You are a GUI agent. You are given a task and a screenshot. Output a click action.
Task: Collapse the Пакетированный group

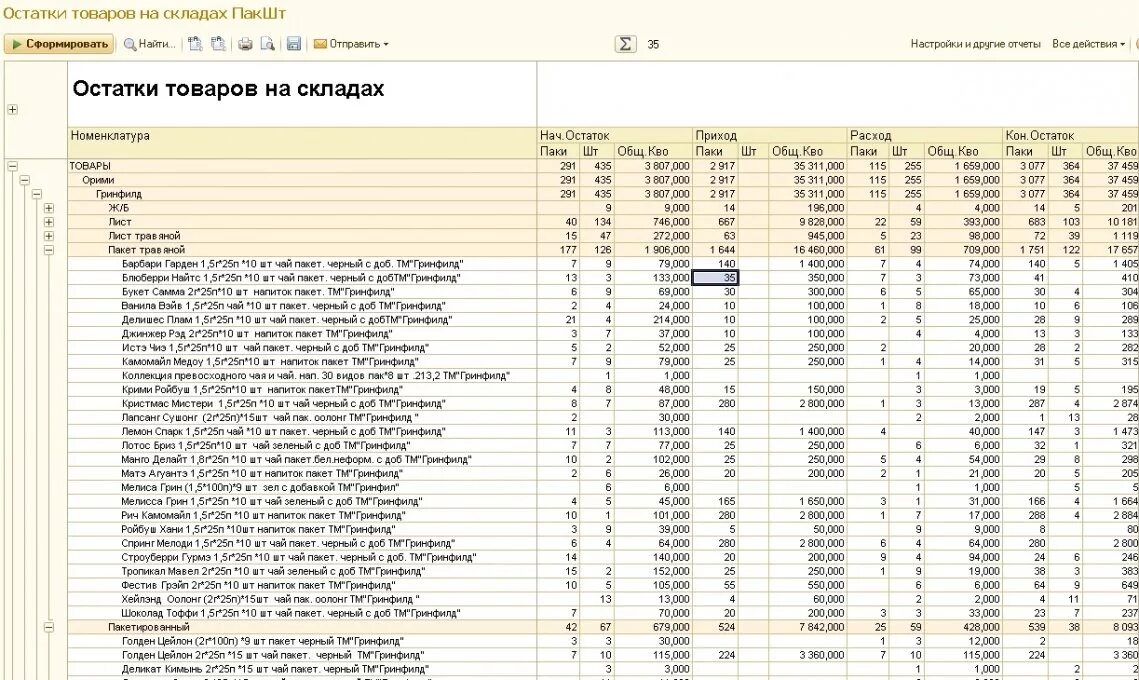click(49, 627)
